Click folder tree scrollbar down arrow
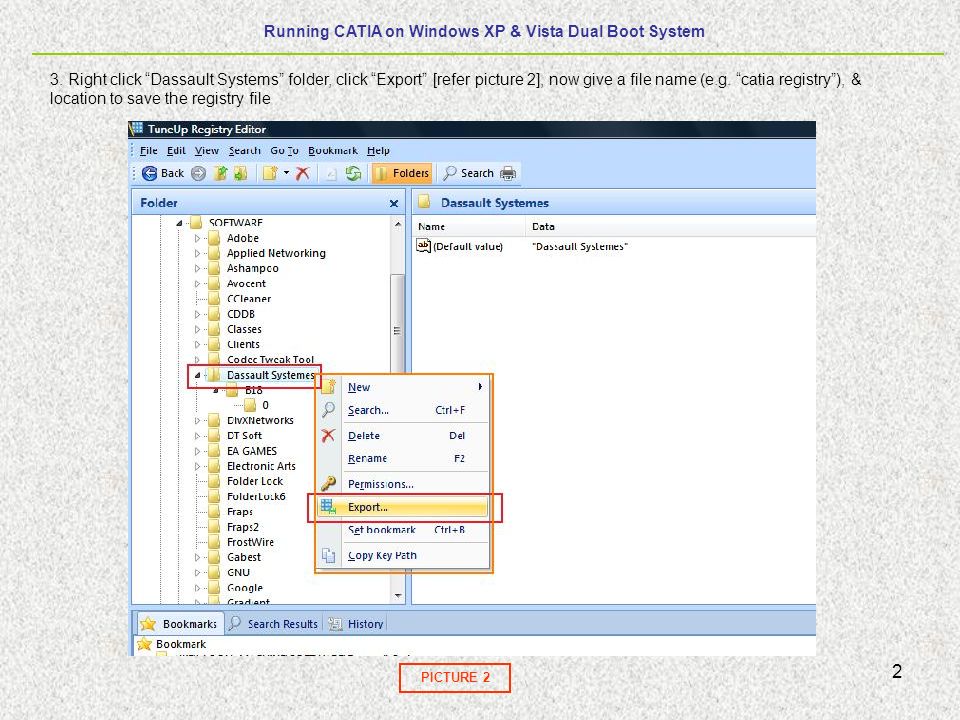Viewport: 960px width, 720px height. pyautogui.click(x=398, y=596)
